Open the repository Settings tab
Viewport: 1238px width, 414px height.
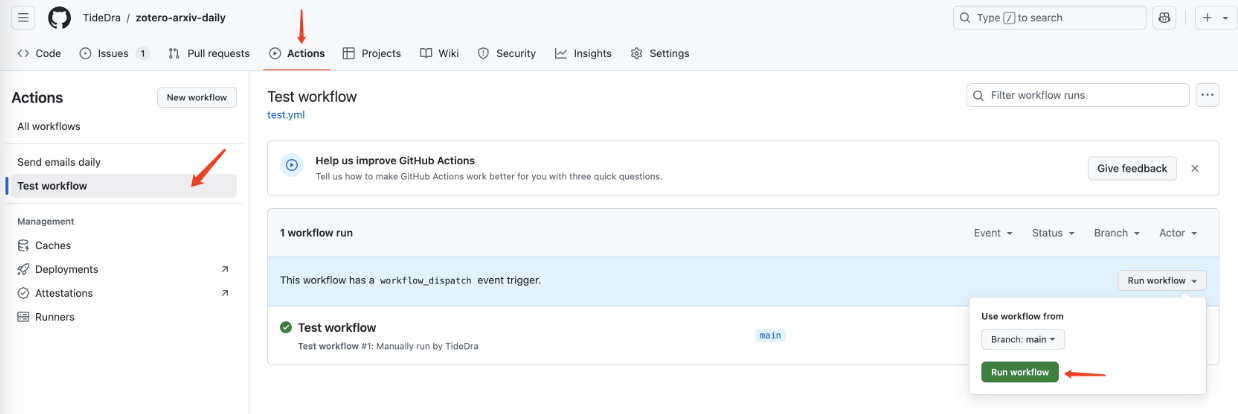pyautogui.click(x=660, y=53)
